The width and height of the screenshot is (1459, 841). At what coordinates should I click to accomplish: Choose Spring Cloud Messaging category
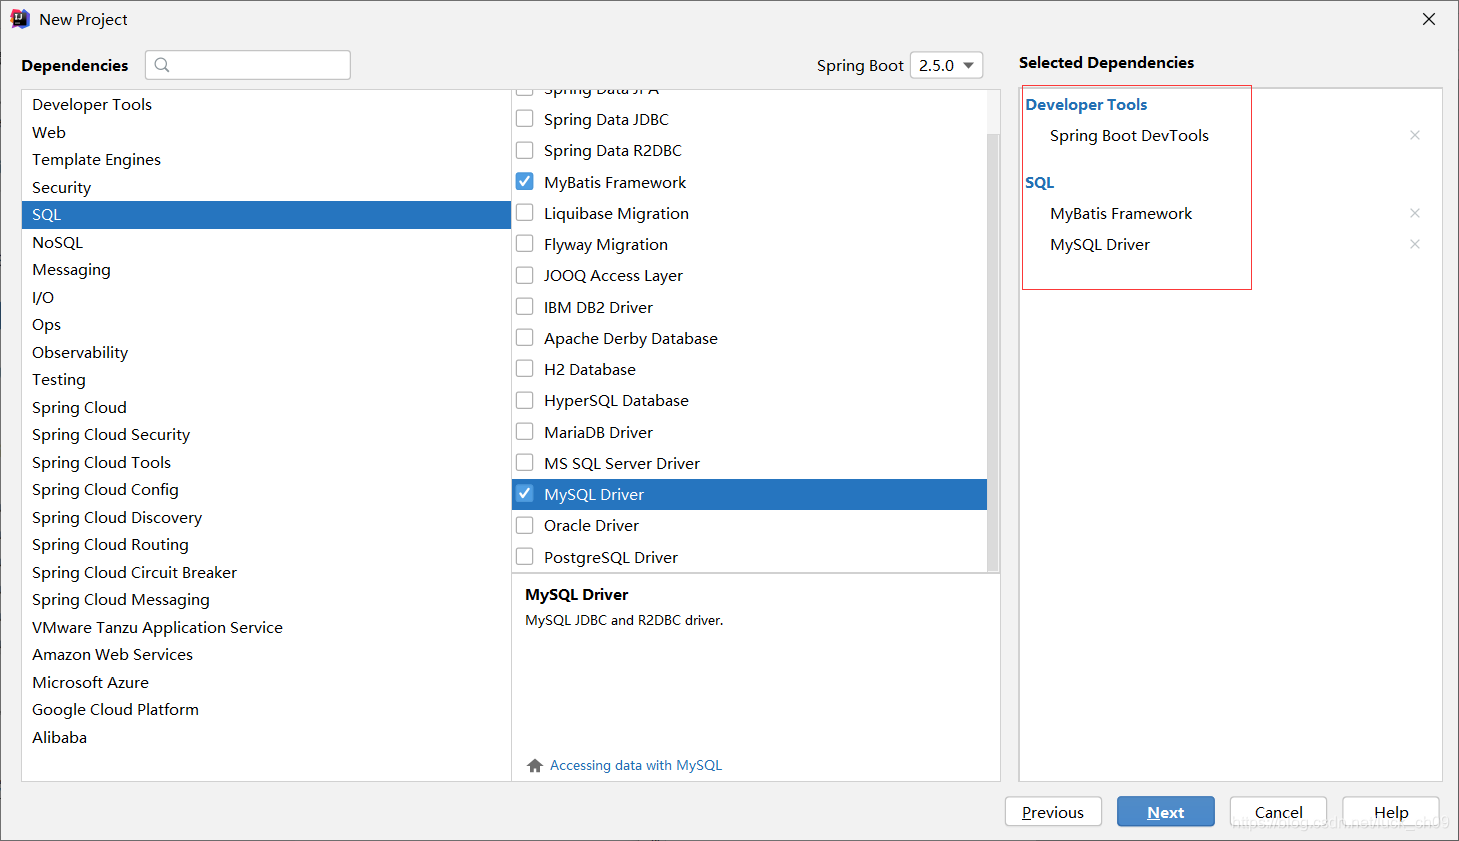tap(266, 600)
